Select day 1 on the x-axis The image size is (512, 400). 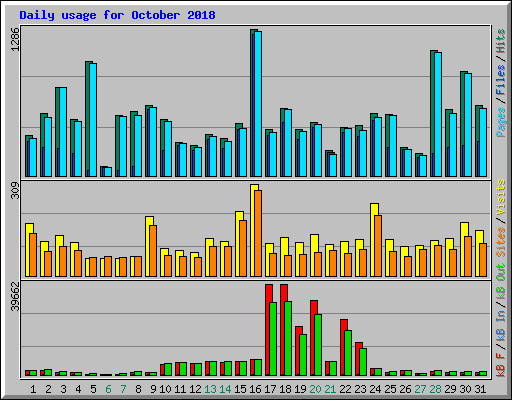point(33,389)
